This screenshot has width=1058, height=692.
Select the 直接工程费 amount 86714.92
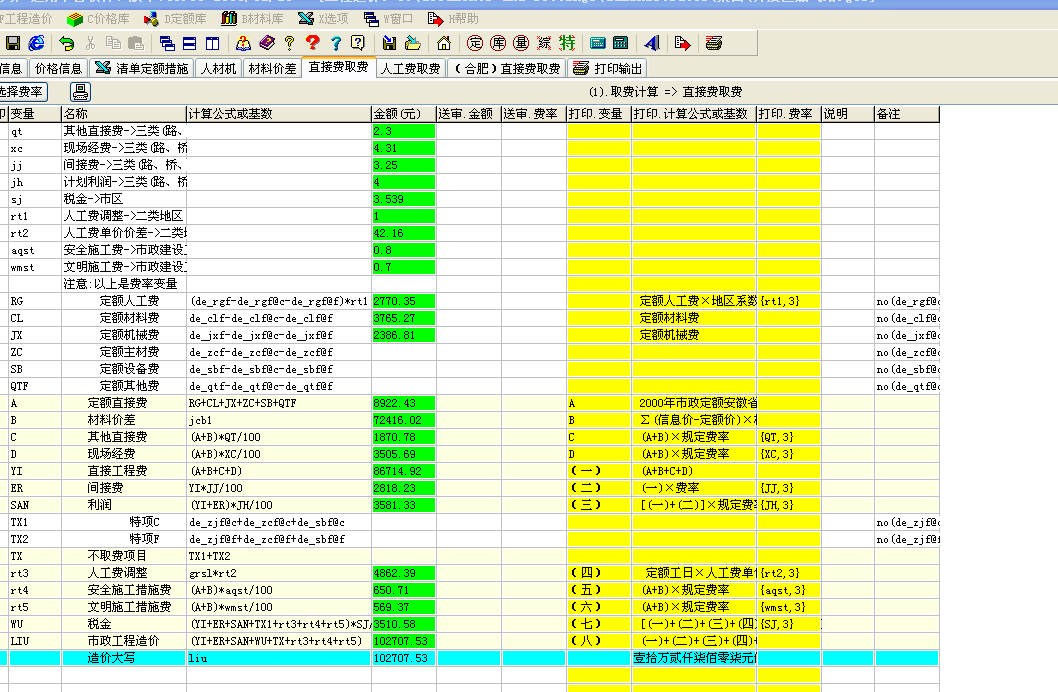[403, 471]
